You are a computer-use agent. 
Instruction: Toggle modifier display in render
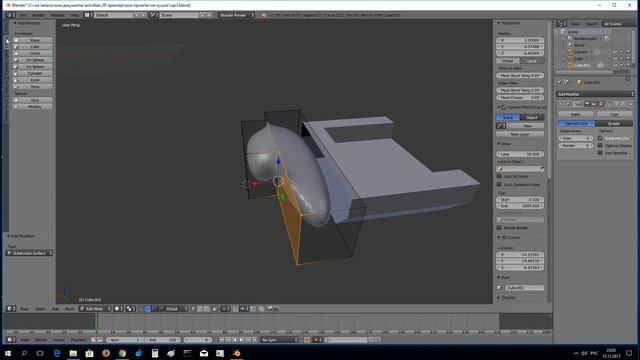[x=587, y=104]
